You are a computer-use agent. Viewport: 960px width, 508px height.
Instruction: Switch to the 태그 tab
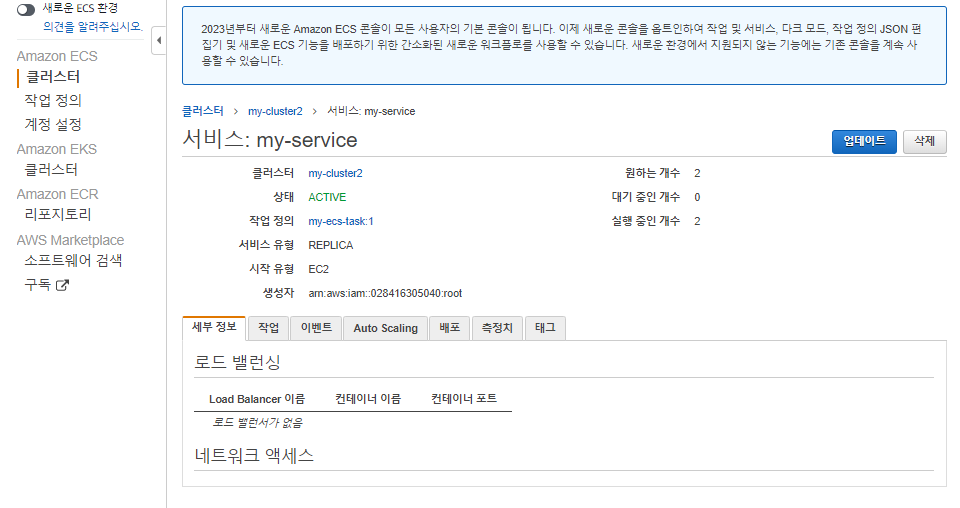tap(545, 328)
